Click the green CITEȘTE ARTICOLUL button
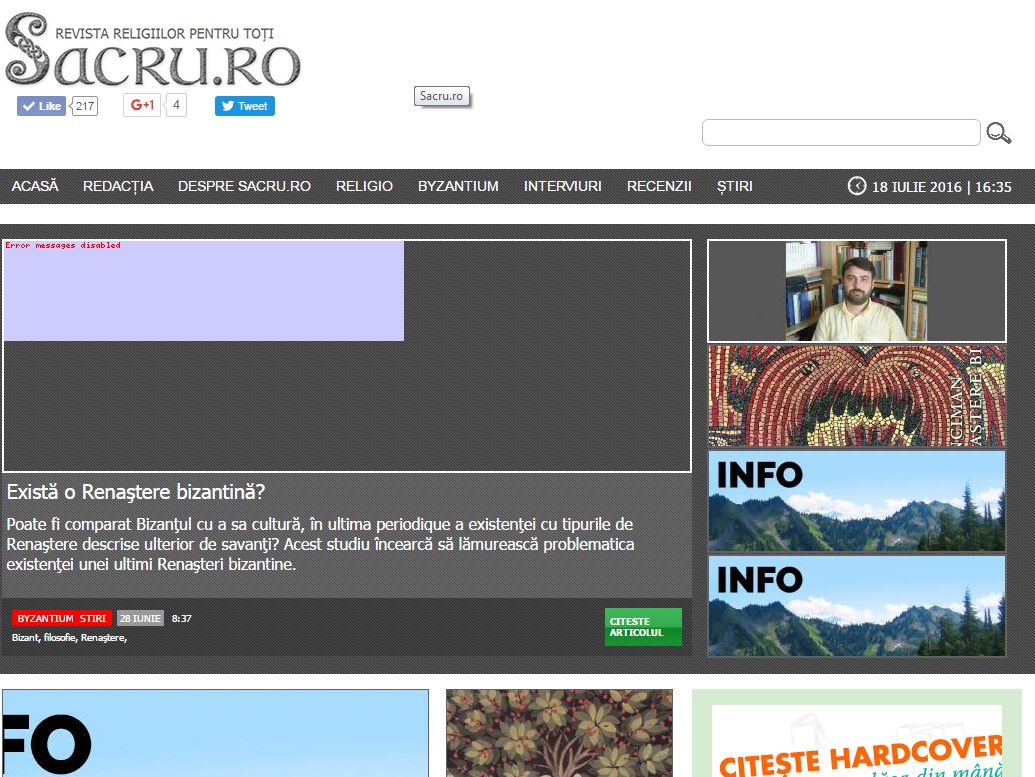Image resolution: width=1035 pixels, height=777 pixels. [643, 627]
